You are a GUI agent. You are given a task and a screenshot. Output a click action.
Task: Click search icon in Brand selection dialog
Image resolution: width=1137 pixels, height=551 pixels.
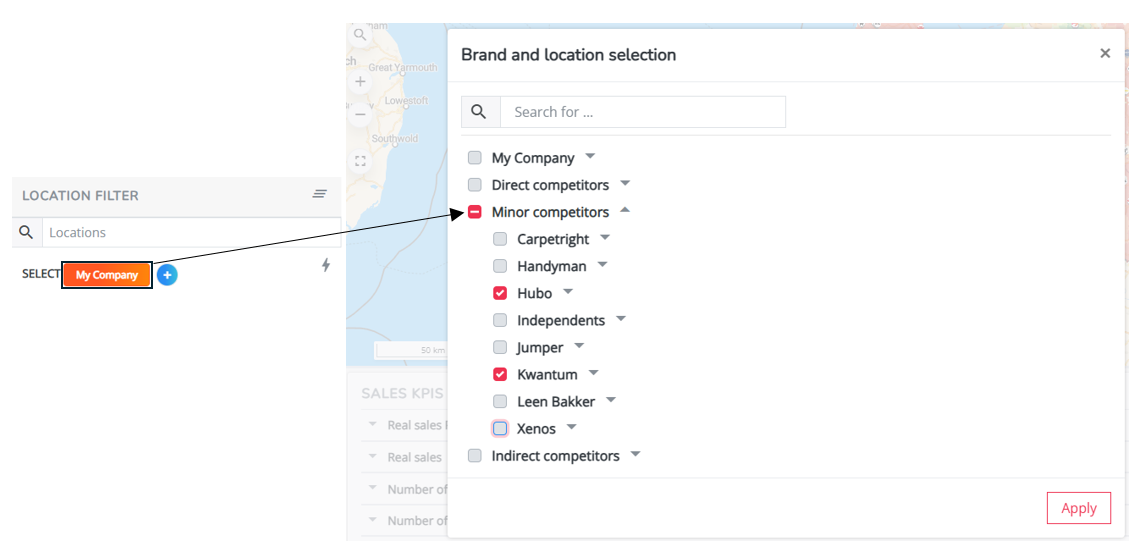[479, 112]
